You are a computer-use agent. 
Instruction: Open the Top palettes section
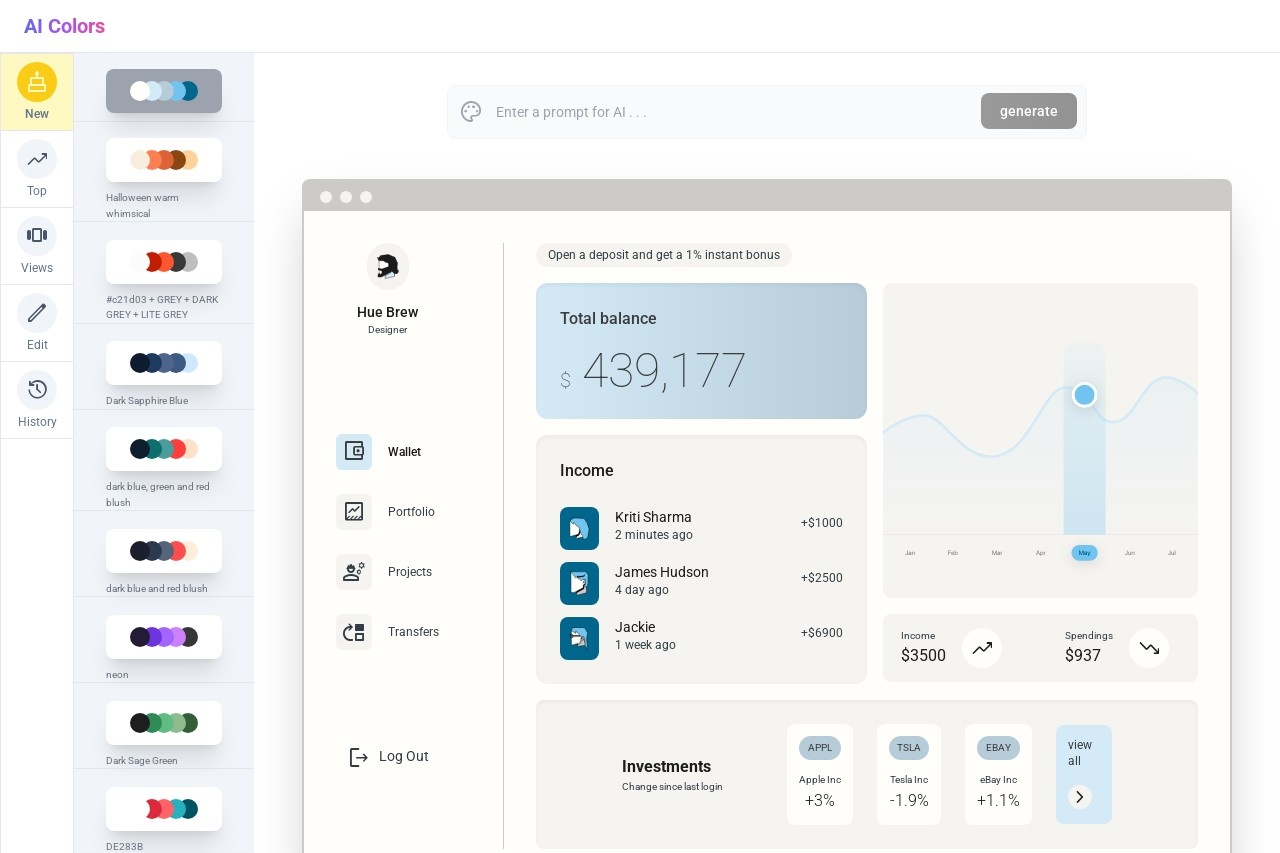(x=37, y=169)
